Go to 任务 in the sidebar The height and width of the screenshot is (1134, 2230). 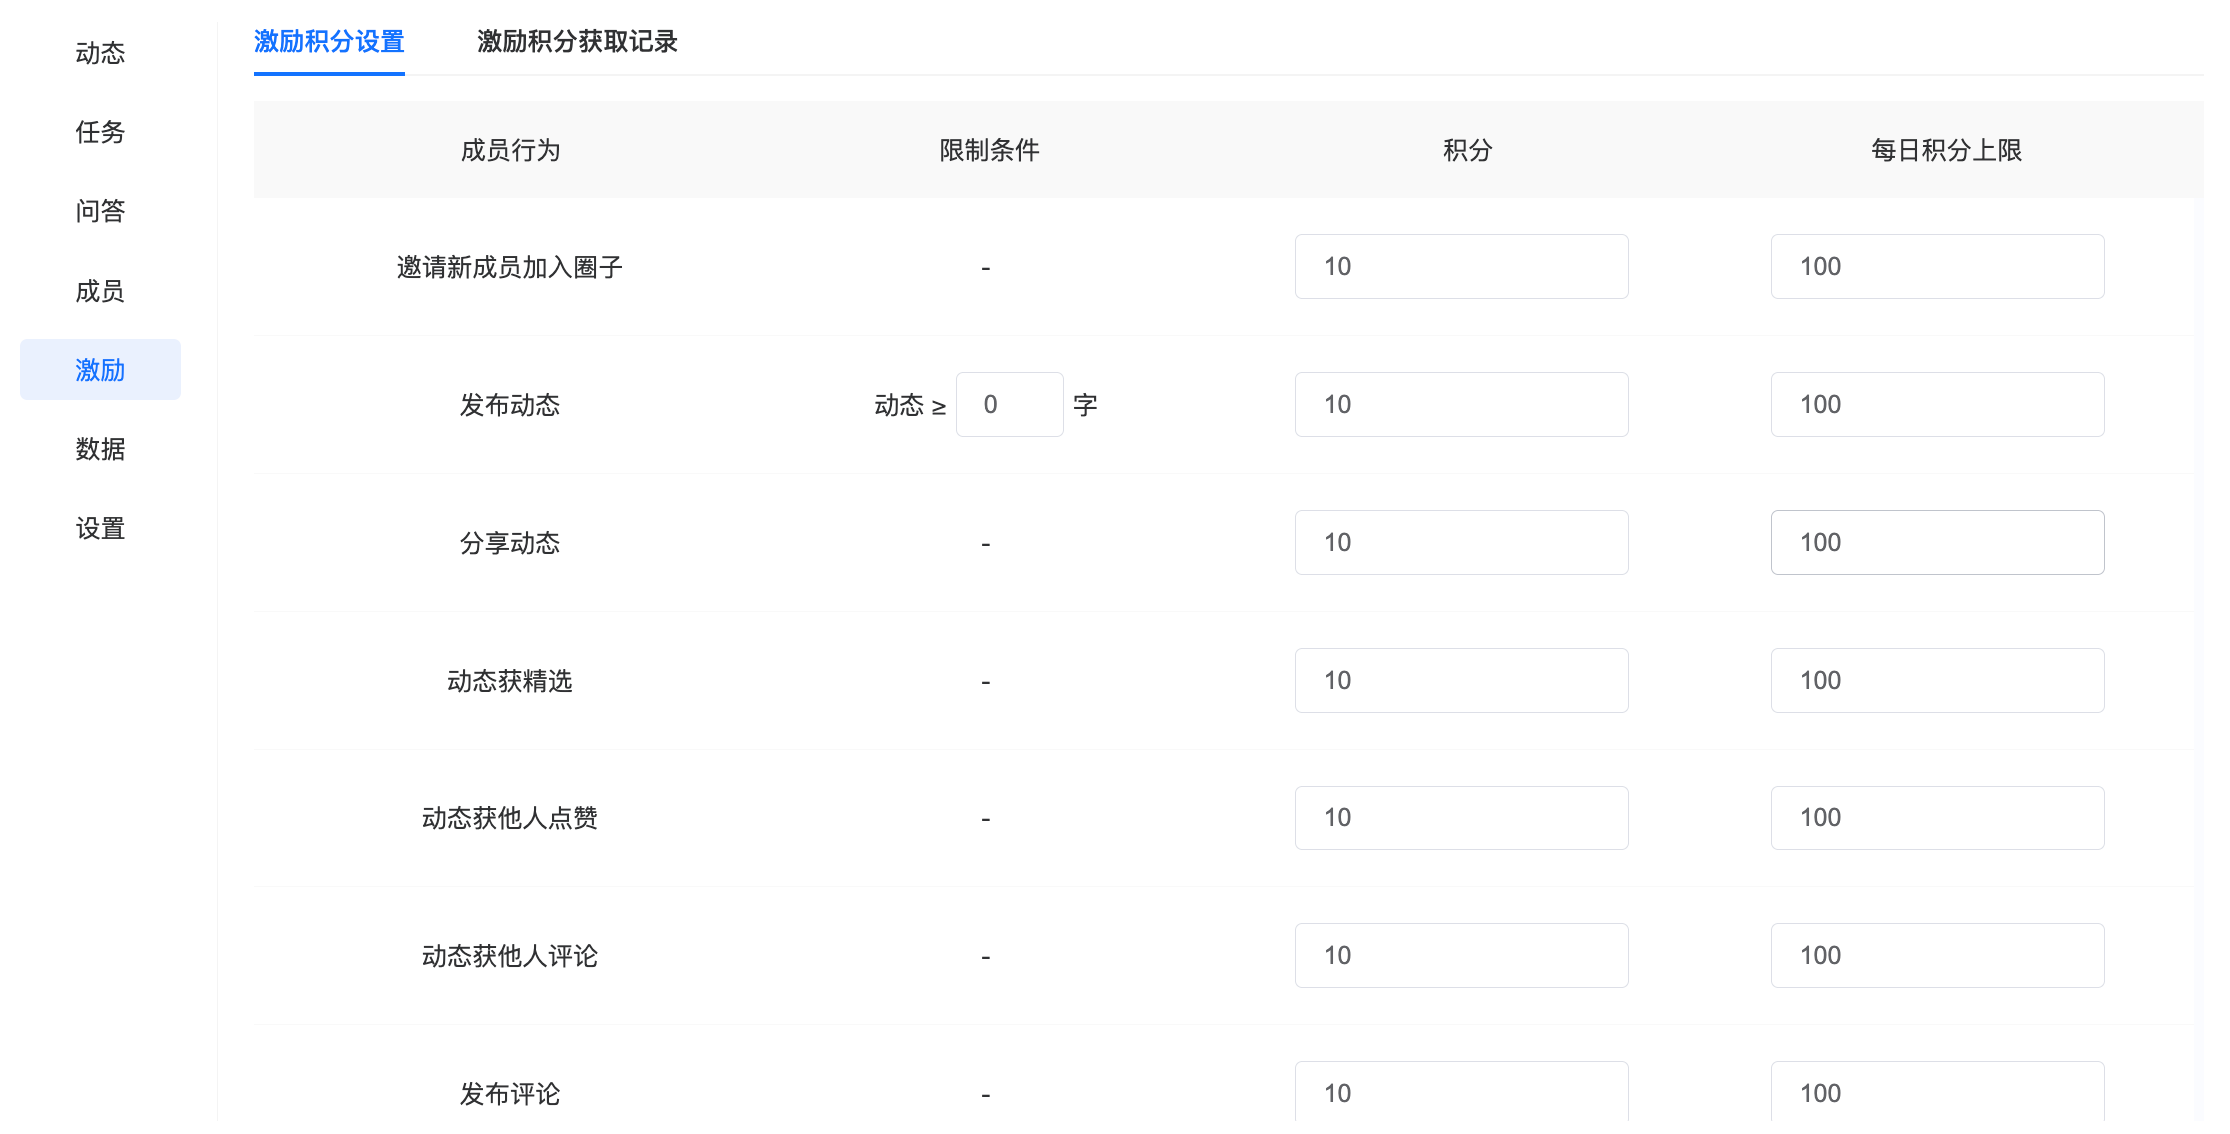[x=100, y=132]
